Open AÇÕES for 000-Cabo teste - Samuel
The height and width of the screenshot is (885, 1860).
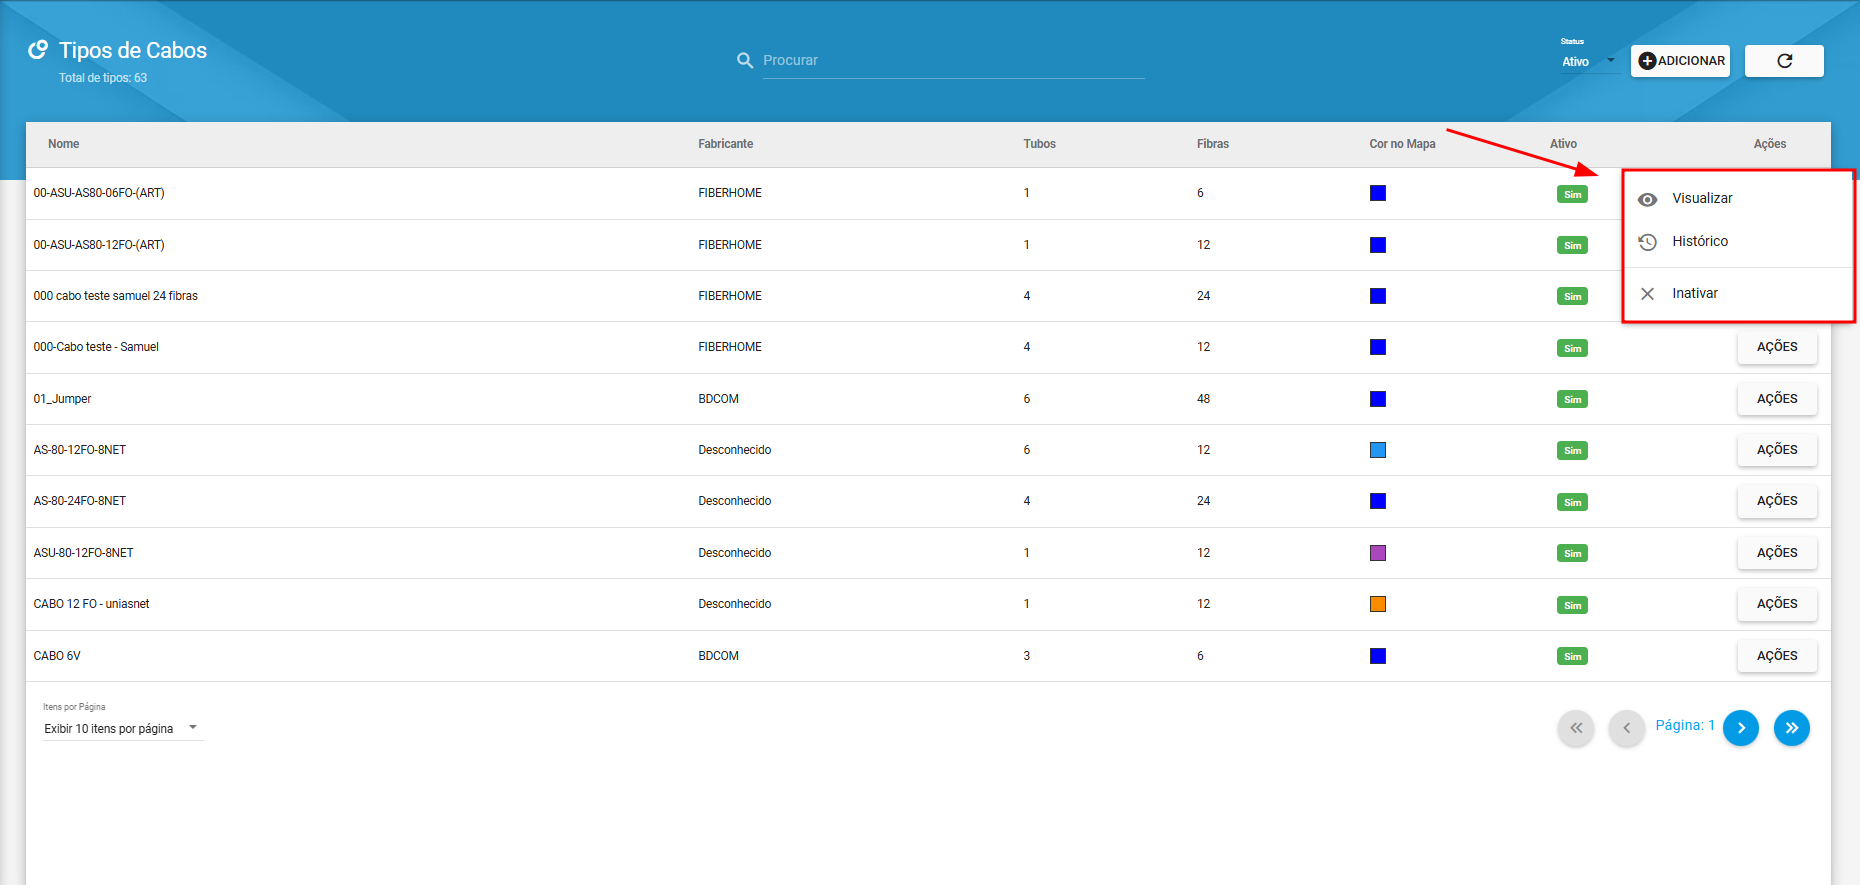point(1777,347)
